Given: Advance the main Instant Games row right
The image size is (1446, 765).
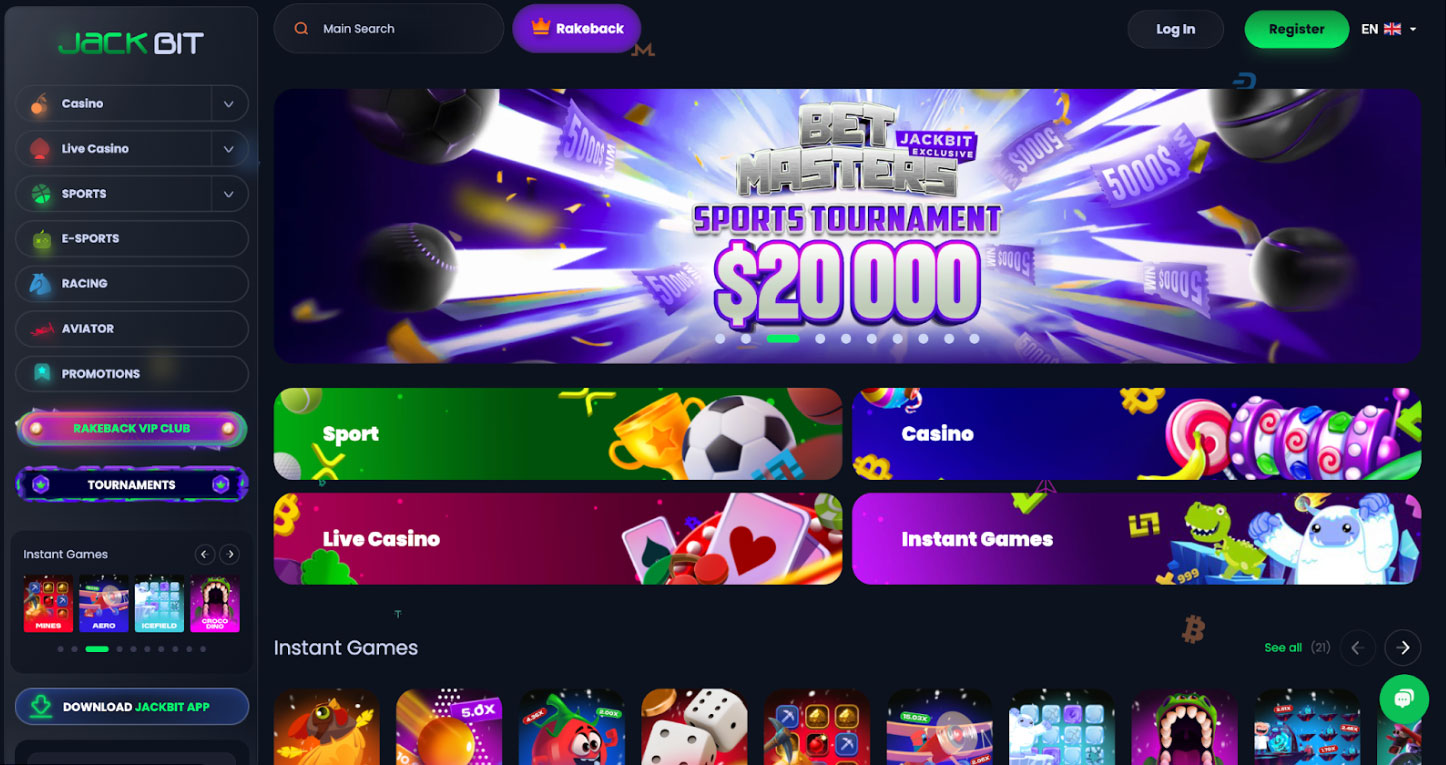Looking at the screenshot, I should [x=1403, y=648].
